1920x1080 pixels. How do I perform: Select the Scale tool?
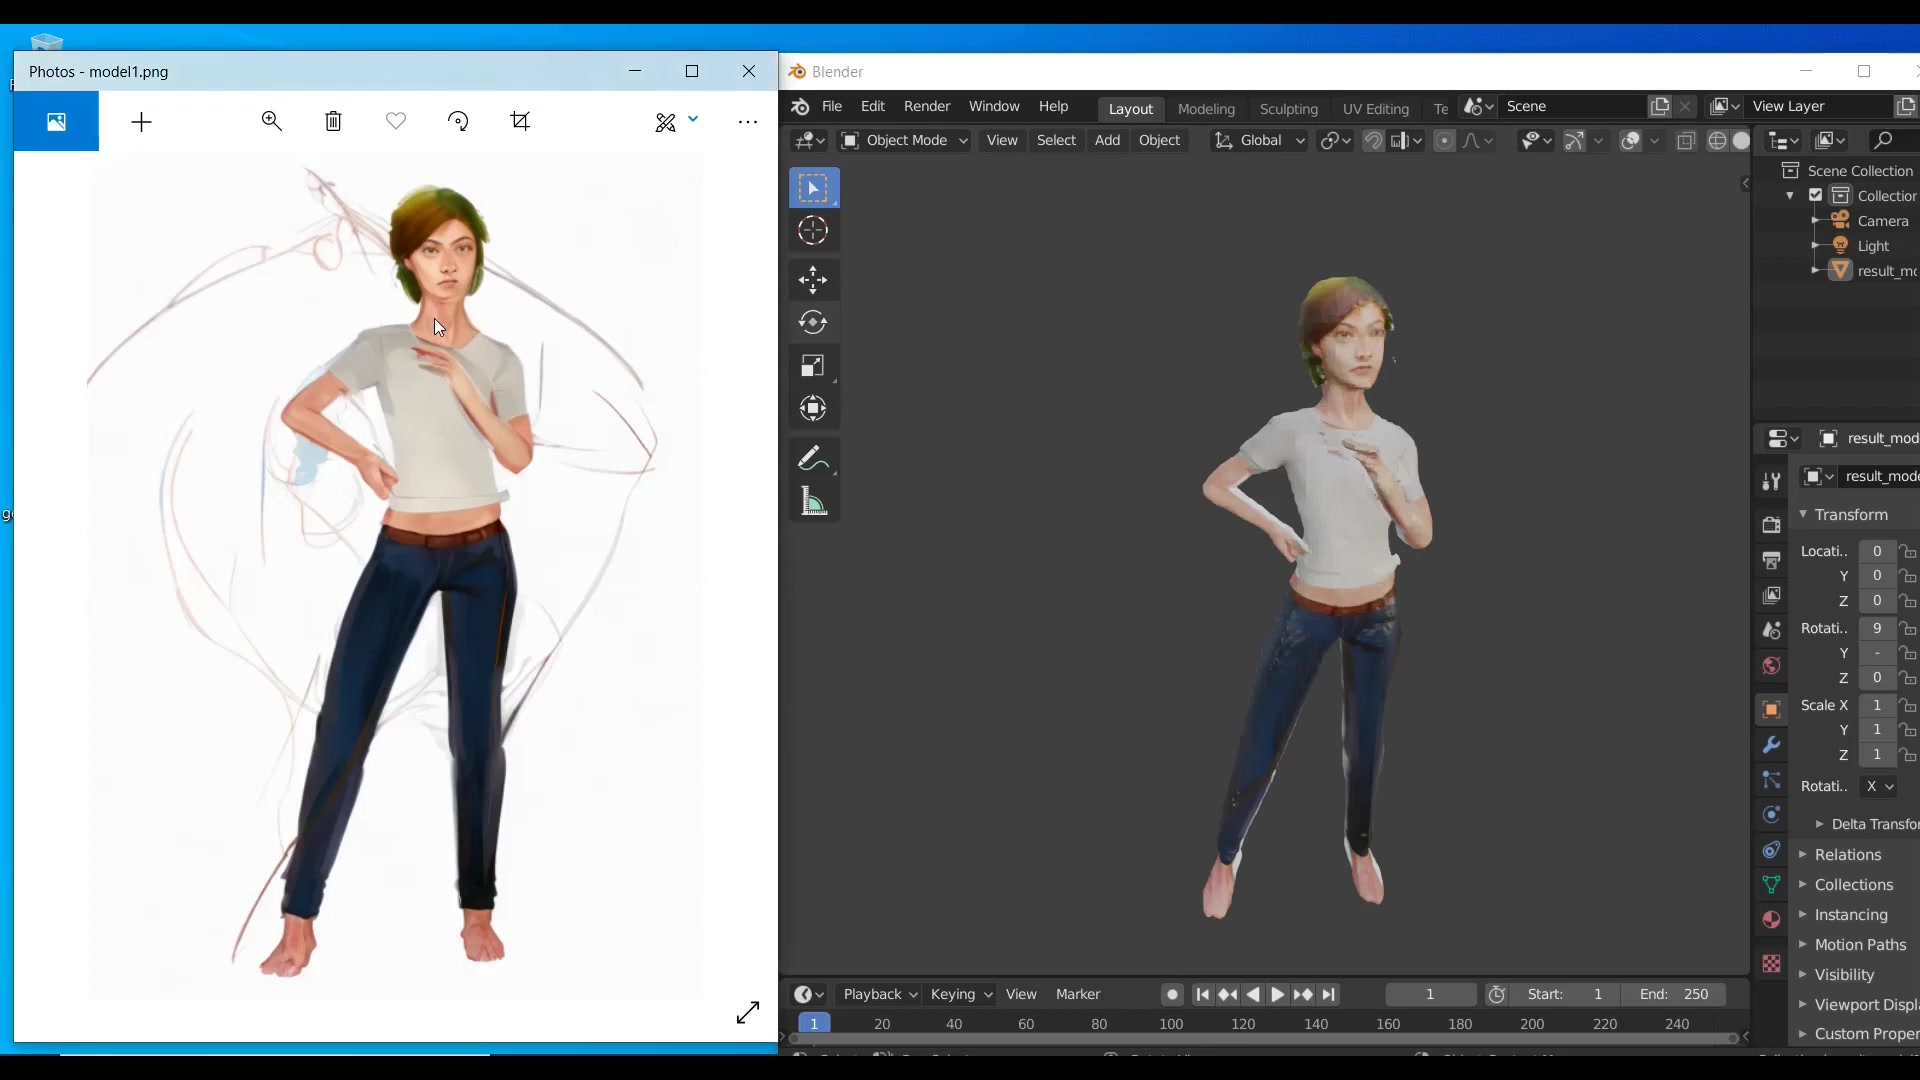click(x=813, y=366)
